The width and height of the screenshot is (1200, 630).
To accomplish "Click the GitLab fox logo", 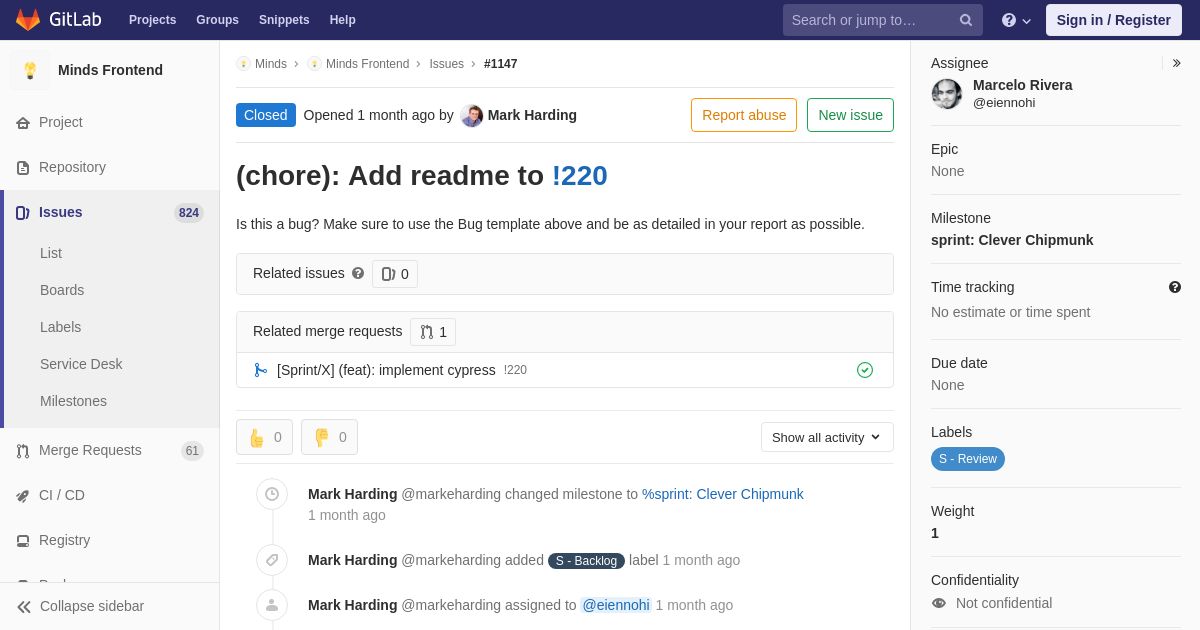I will [x=28, y=20].
